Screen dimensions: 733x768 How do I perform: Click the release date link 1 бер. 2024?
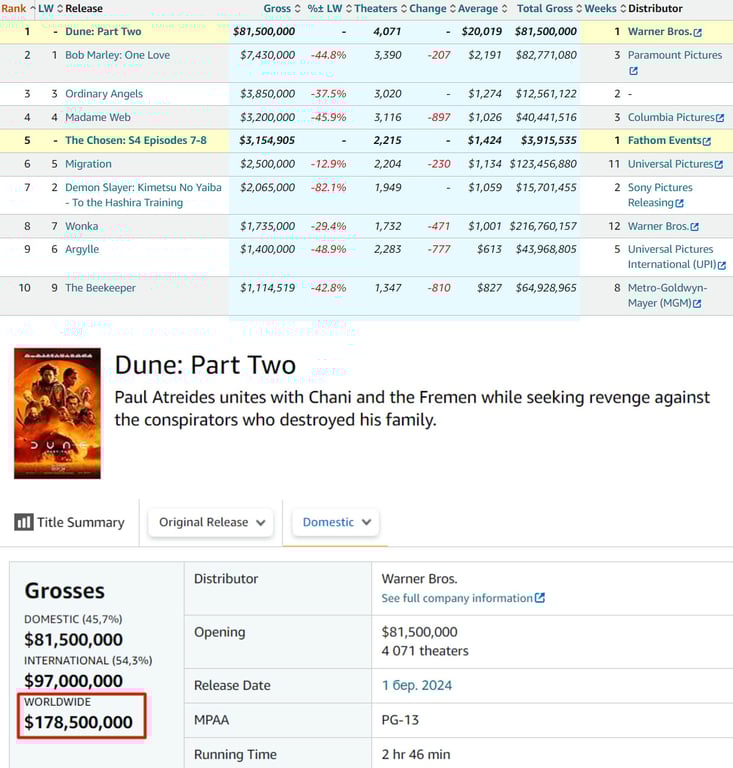click(x=417, y=685)
